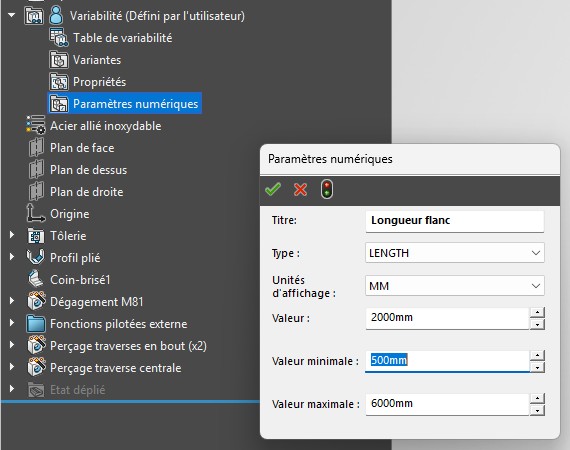This screenshot has height=450, width=570.
Task: Click the traffic light preview icon
Action: pyautogui.click(x=327, y=189)
